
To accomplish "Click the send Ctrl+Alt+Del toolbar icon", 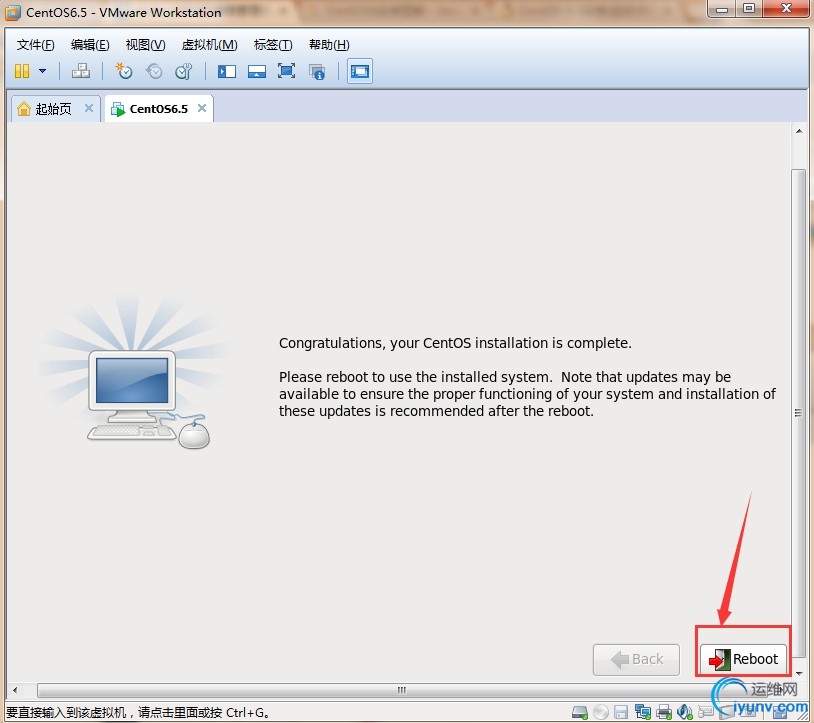I will [x=80, y=71].
